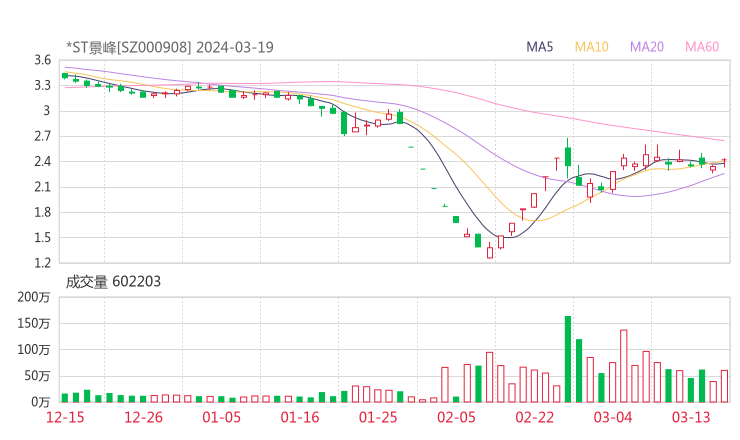The height and width of the screenshot is (440, 740).
Task: Select the 1.8 price axis label
Action: (42, 212)
